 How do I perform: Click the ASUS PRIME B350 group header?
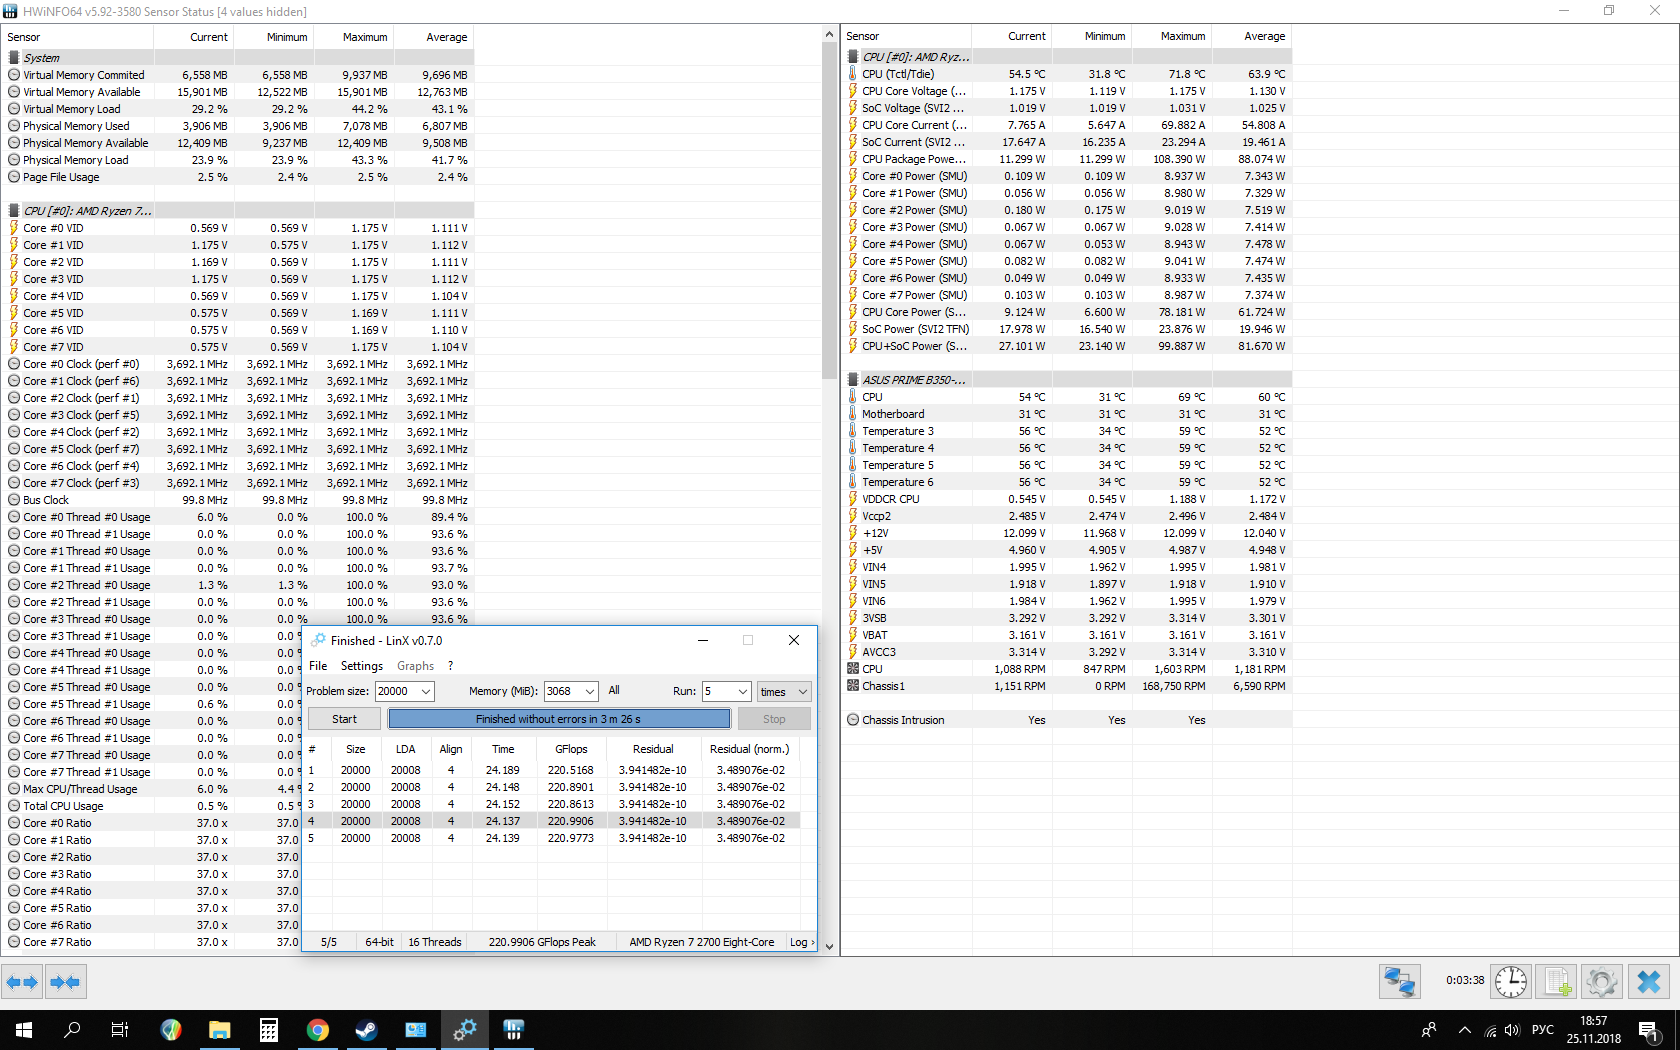tap(1067, 380)
